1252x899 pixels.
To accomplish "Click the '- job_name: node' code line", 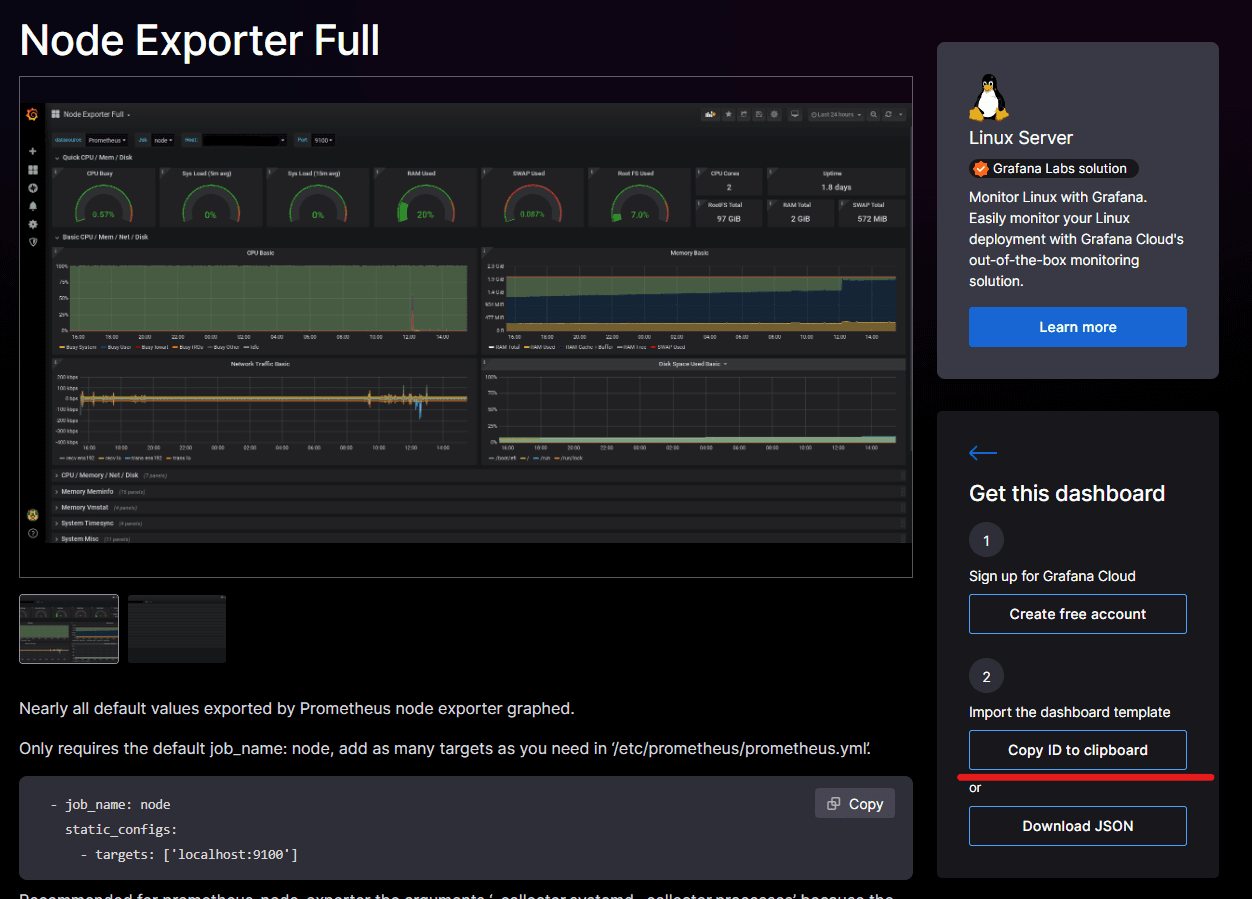I will pos(110,804).
